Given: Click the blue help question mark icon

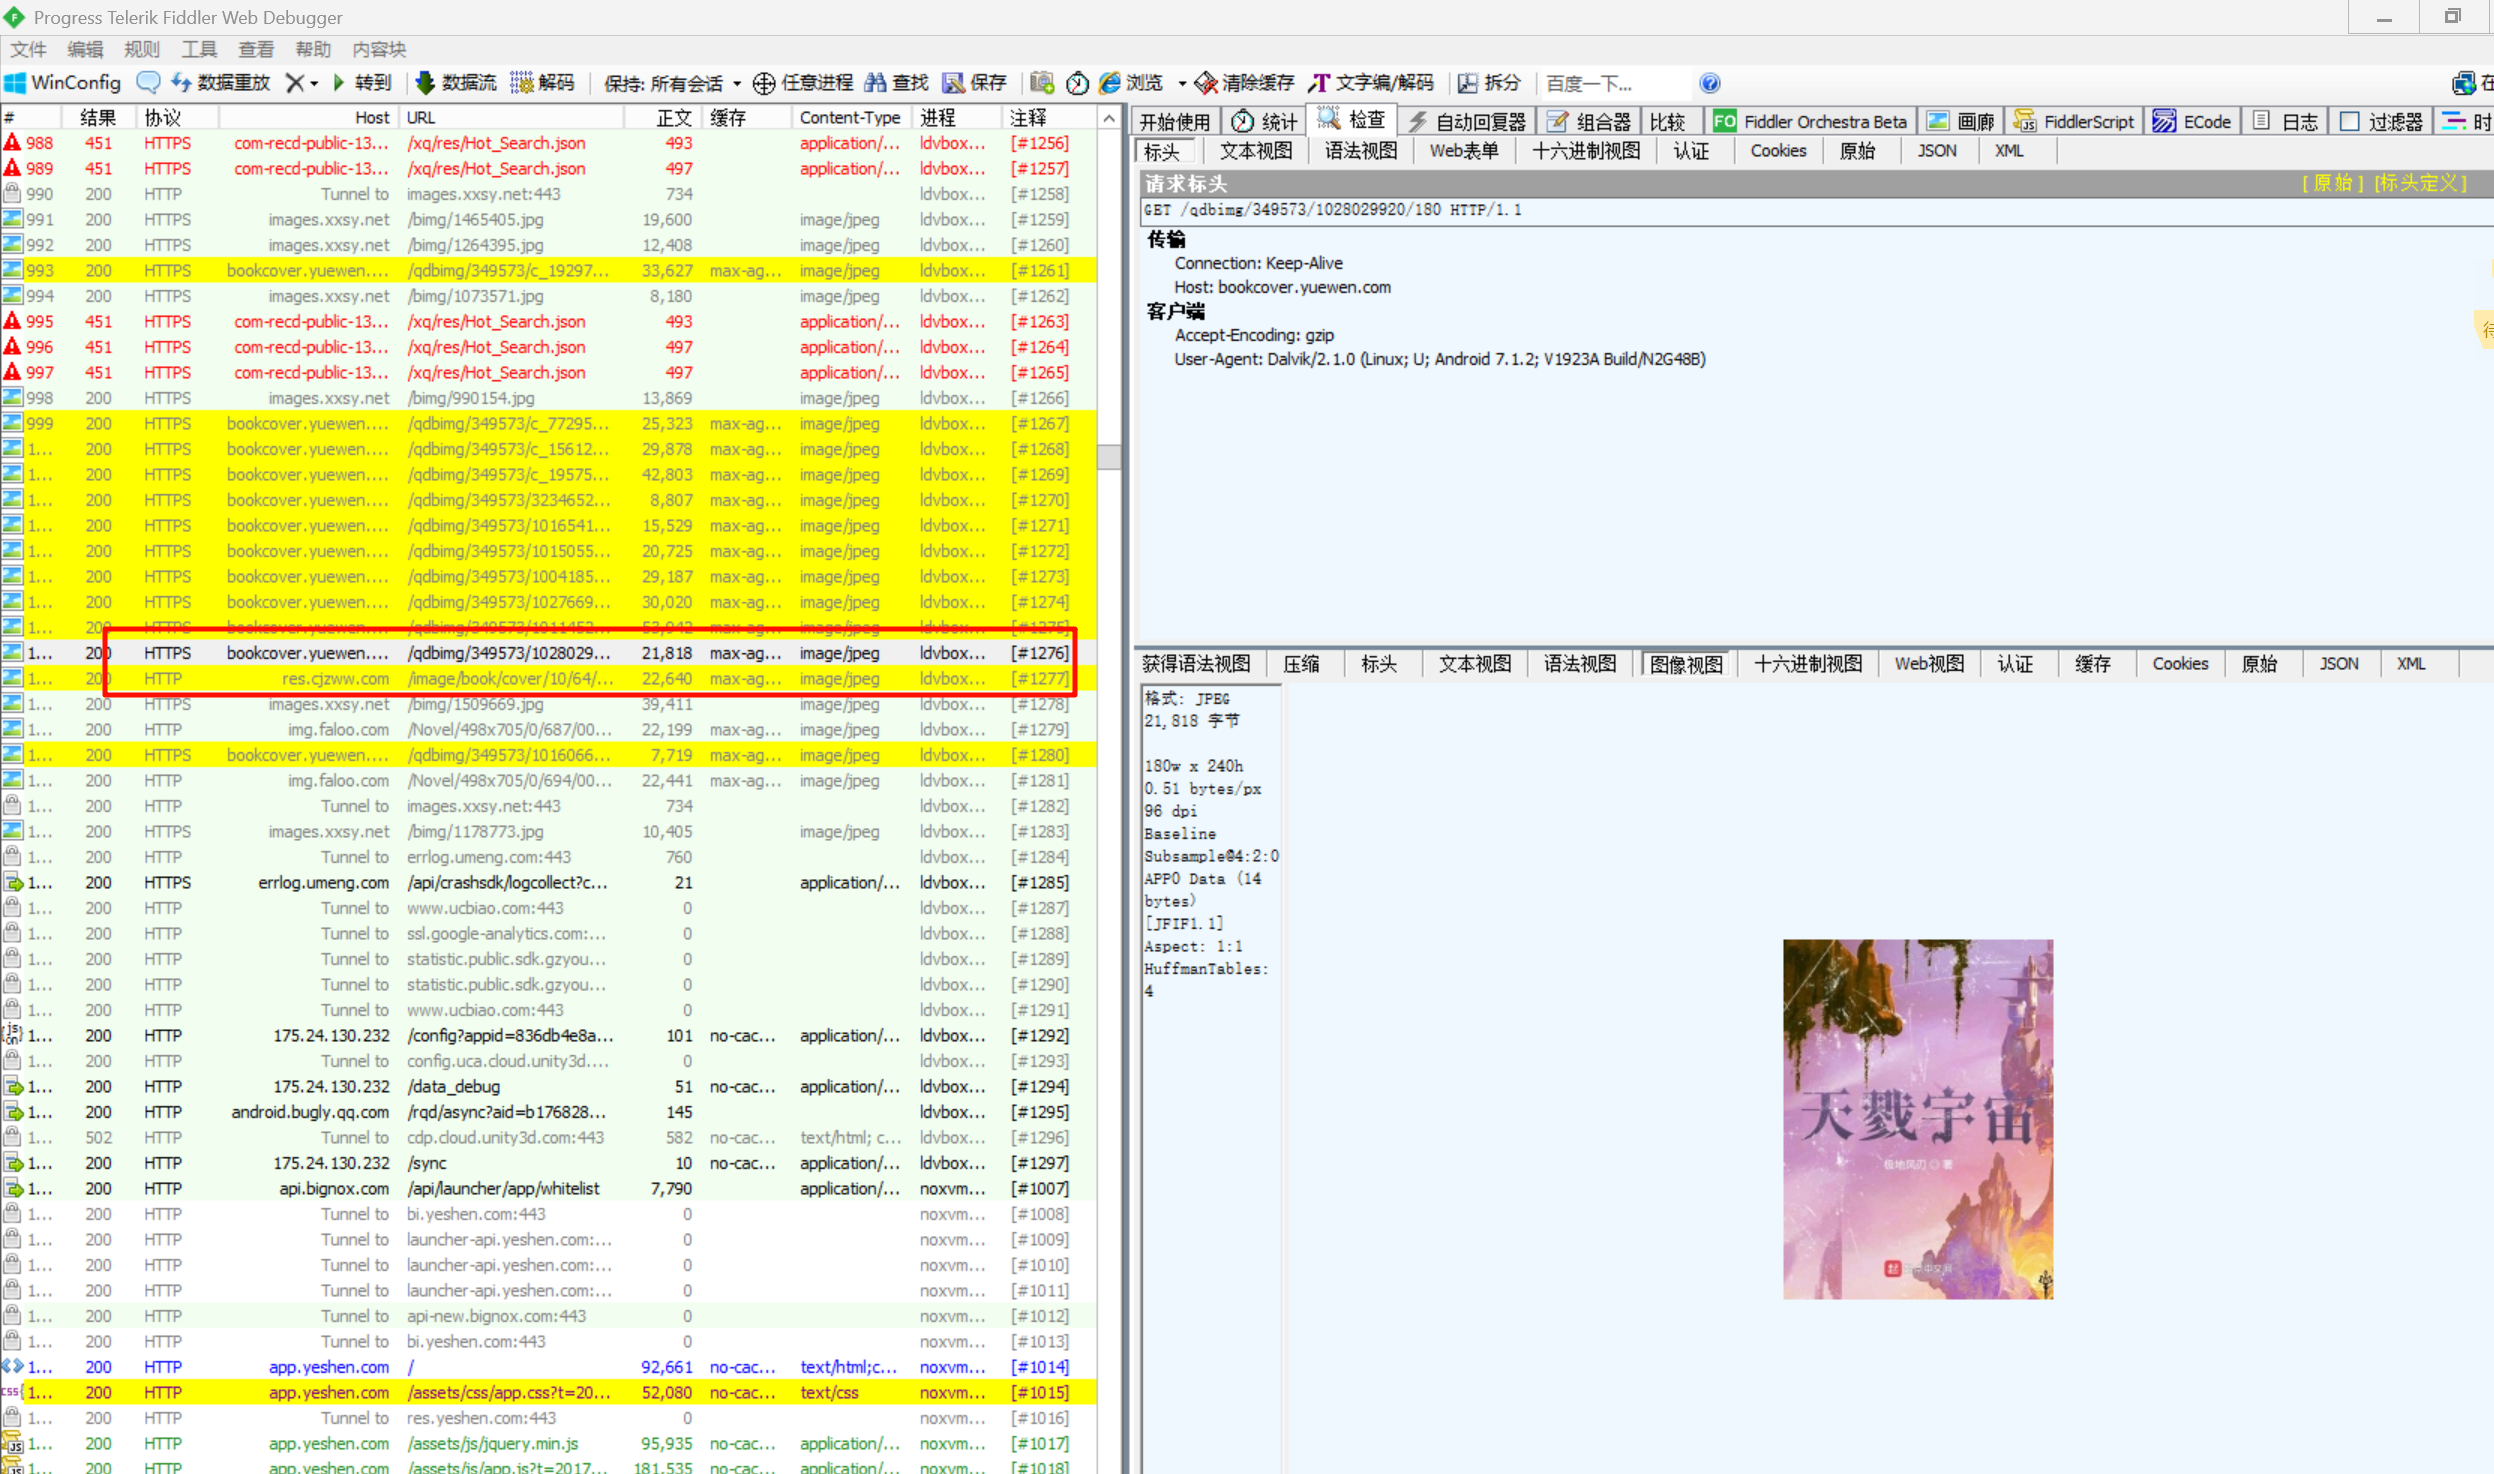Looking at the screenshot, I should point(1710,83).
